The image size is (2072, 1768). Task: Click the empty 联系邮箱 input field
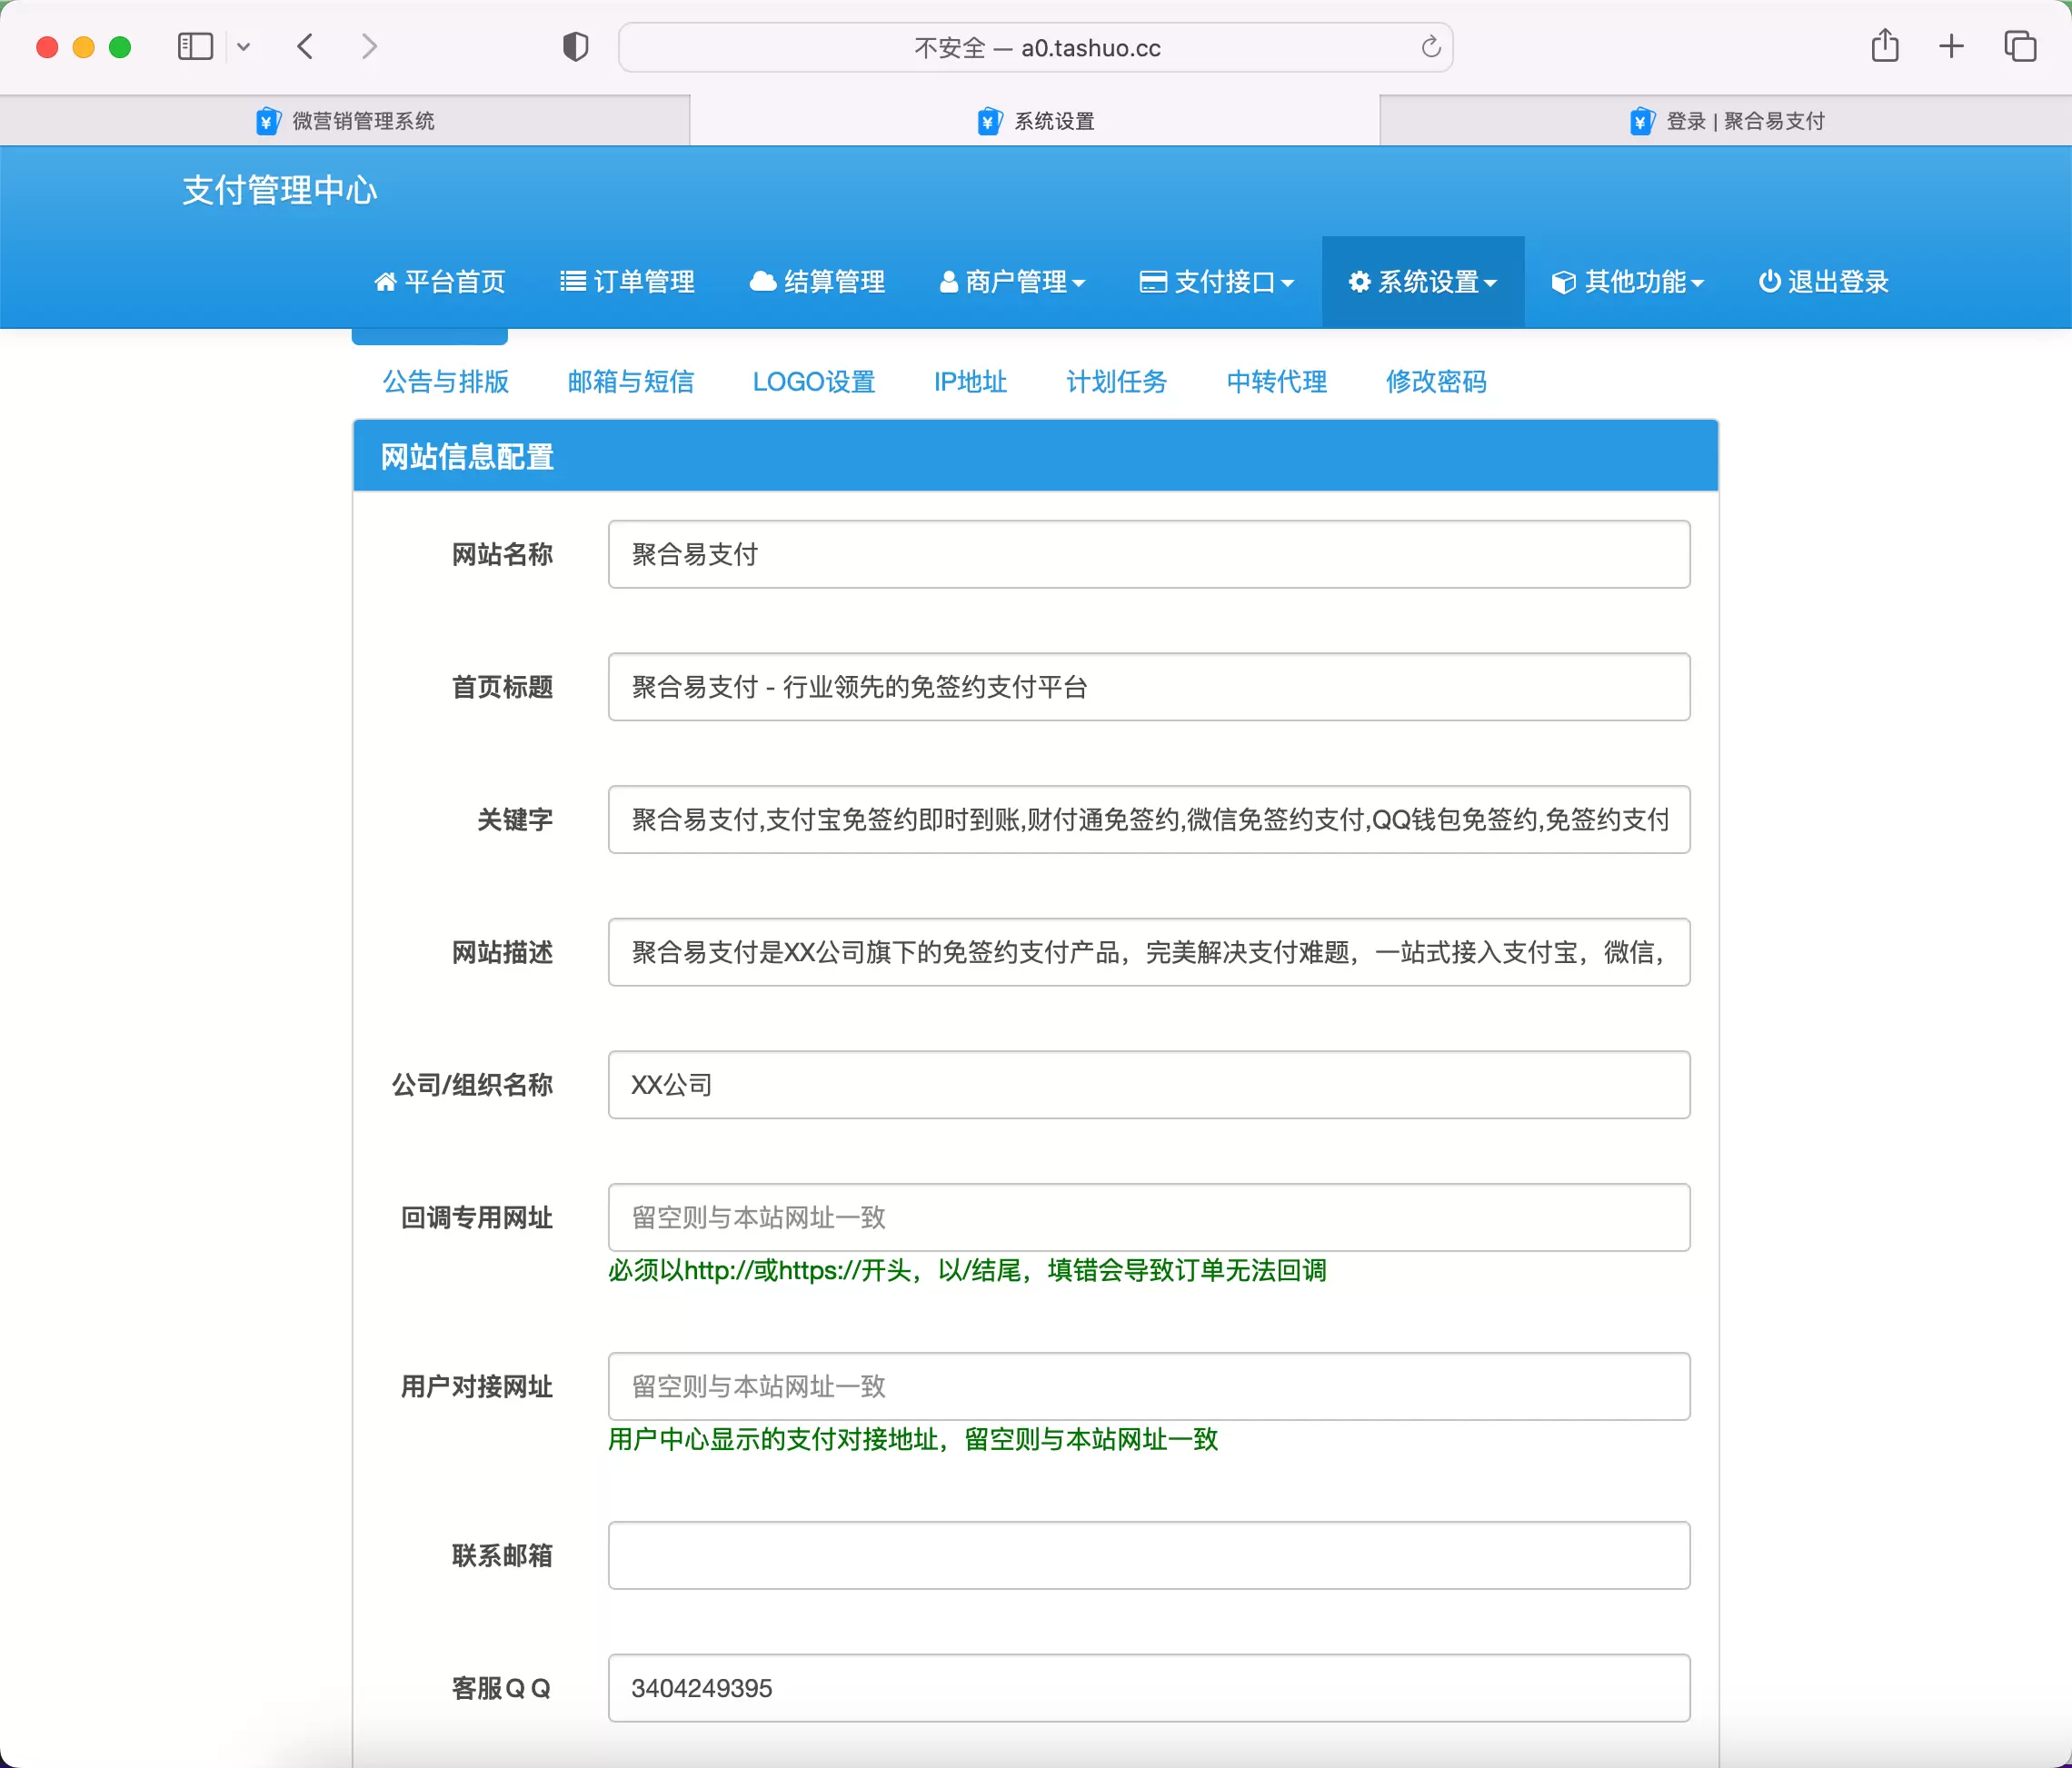(1149, 1556)
